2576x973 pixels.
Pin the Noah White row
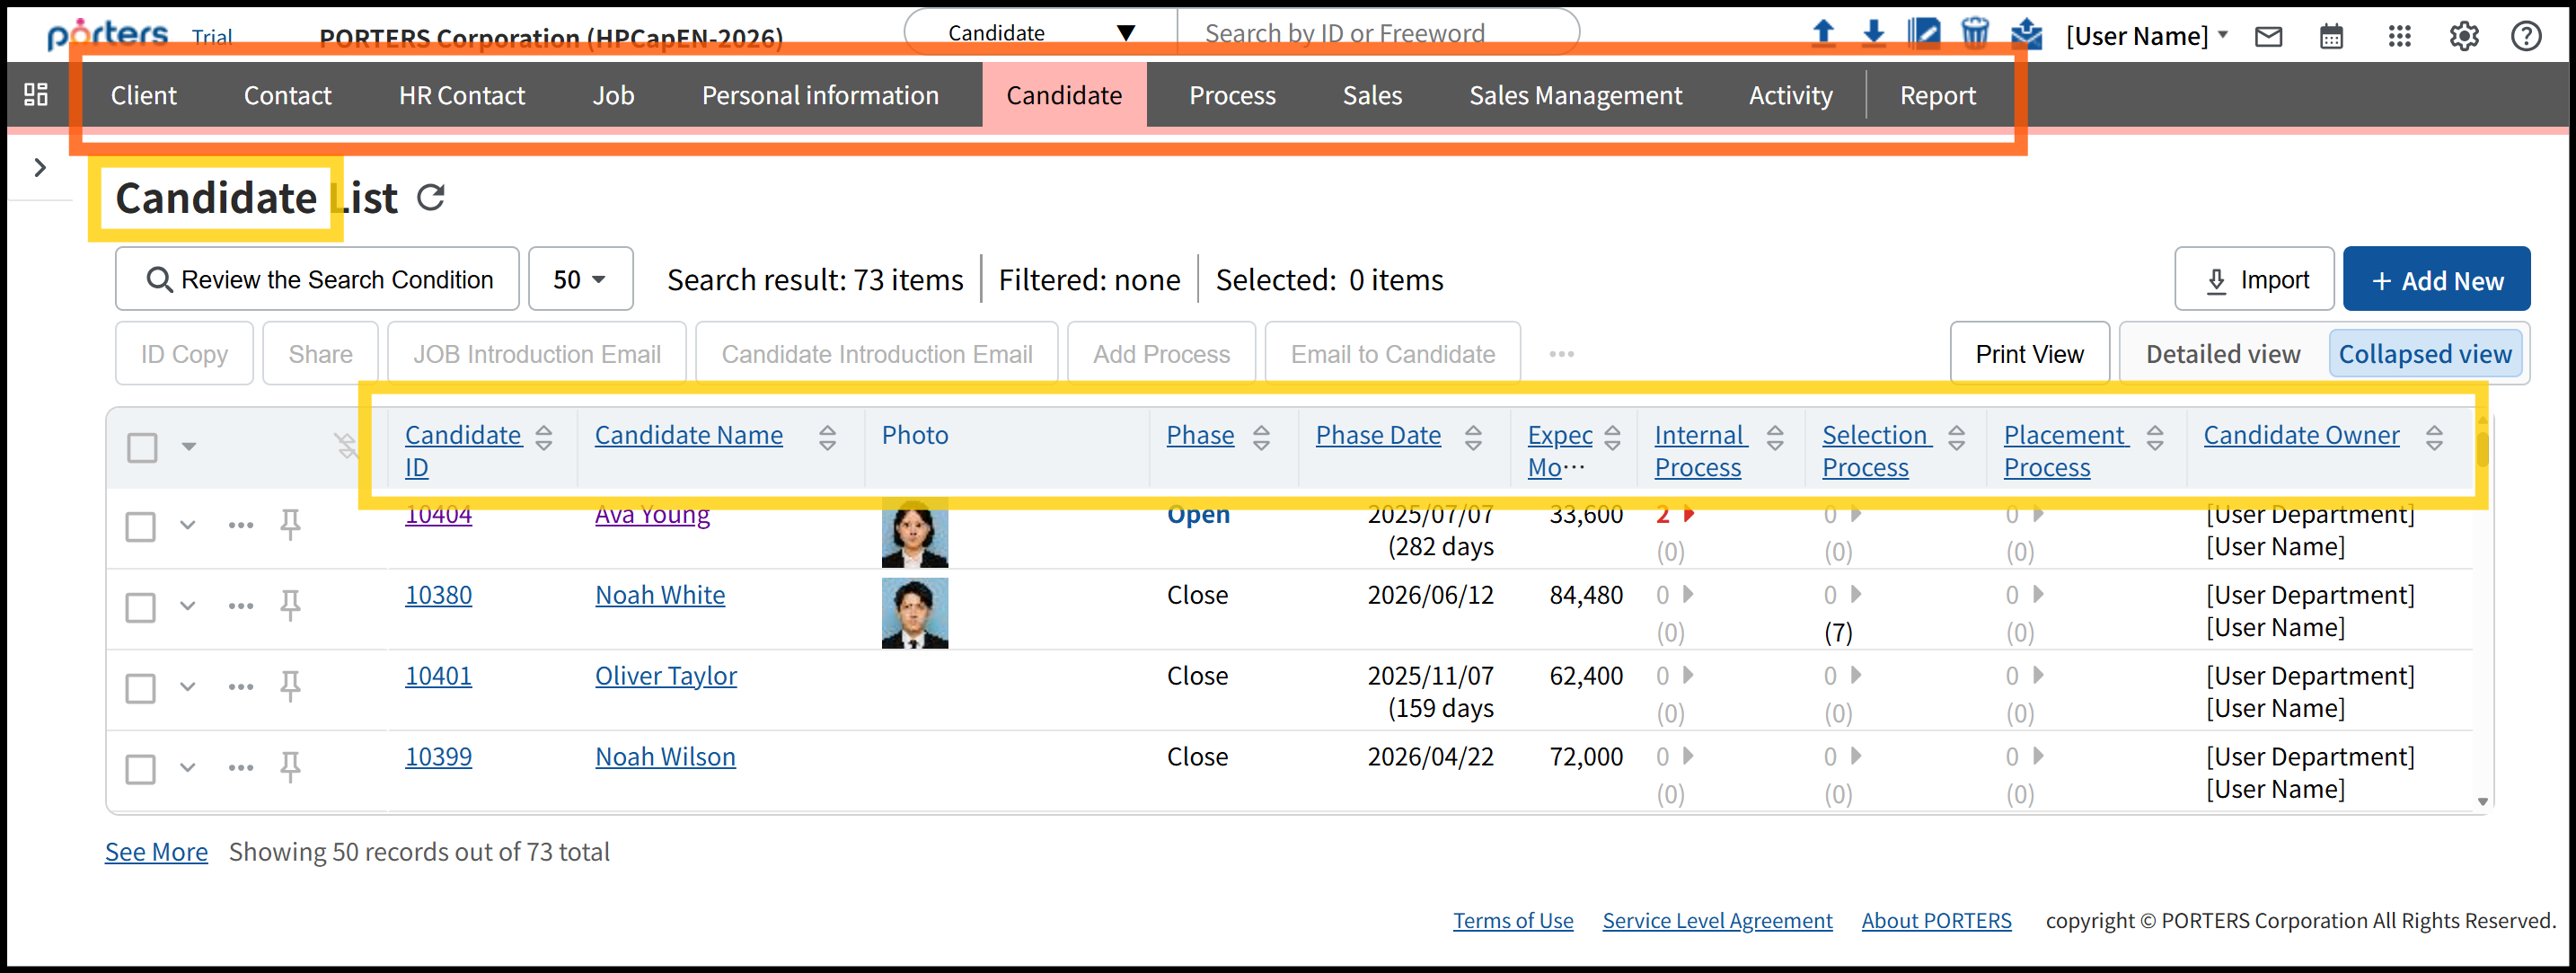tap(290, 605)
